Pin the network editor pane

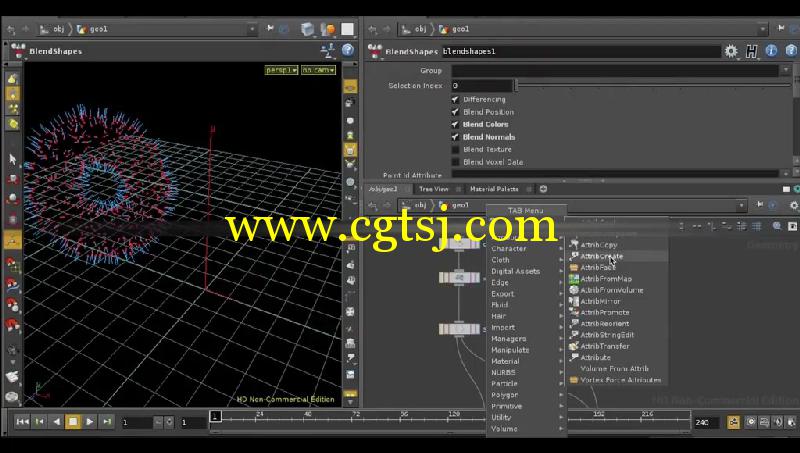click(x=760, y=205)
